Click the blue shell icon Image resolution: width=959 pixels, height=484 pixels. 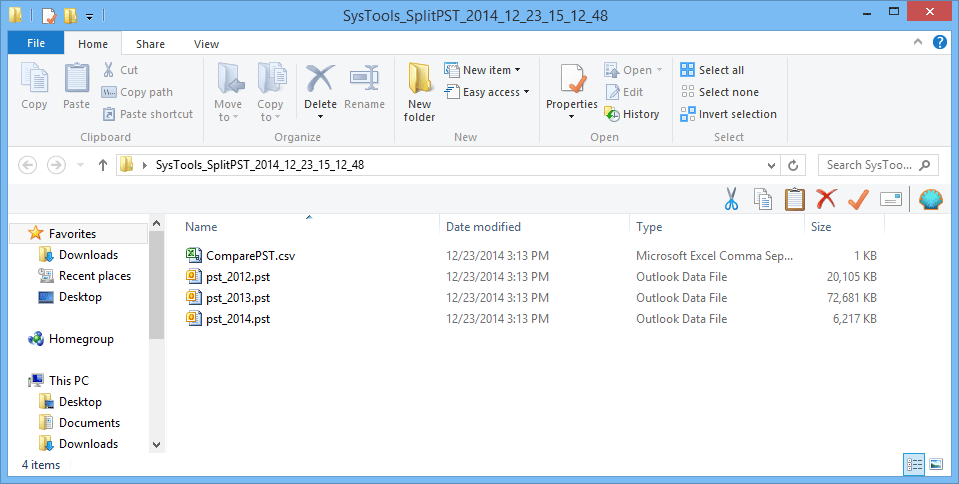coord(931,199)
